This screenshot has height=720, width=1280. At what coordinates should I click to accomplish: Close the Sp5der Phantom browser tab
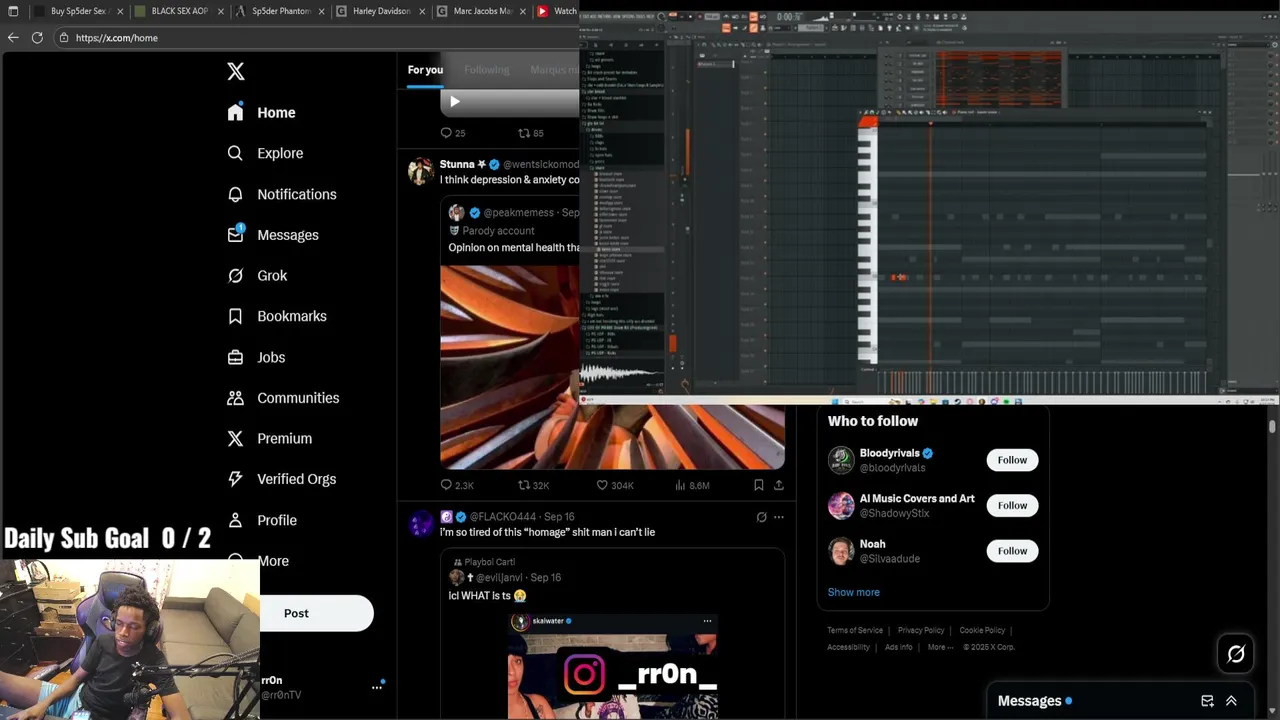tap(321, 11)
